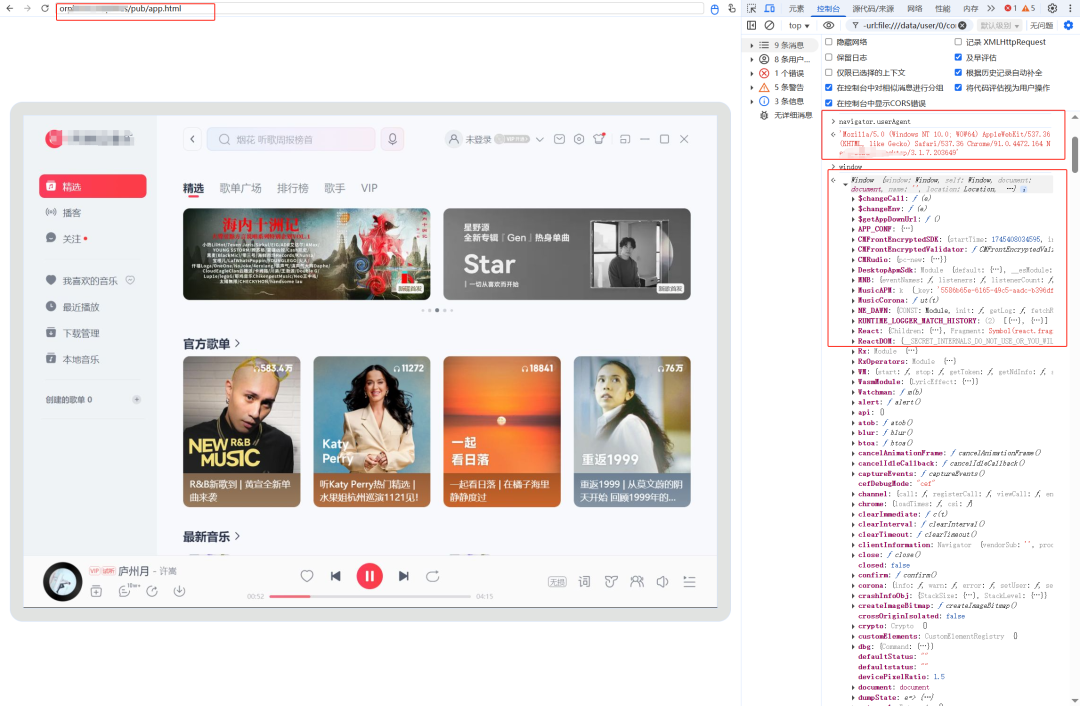1080x706 pixels.
Task: Toggle the 保留日志 checkbox
Action: pos(829,57)
